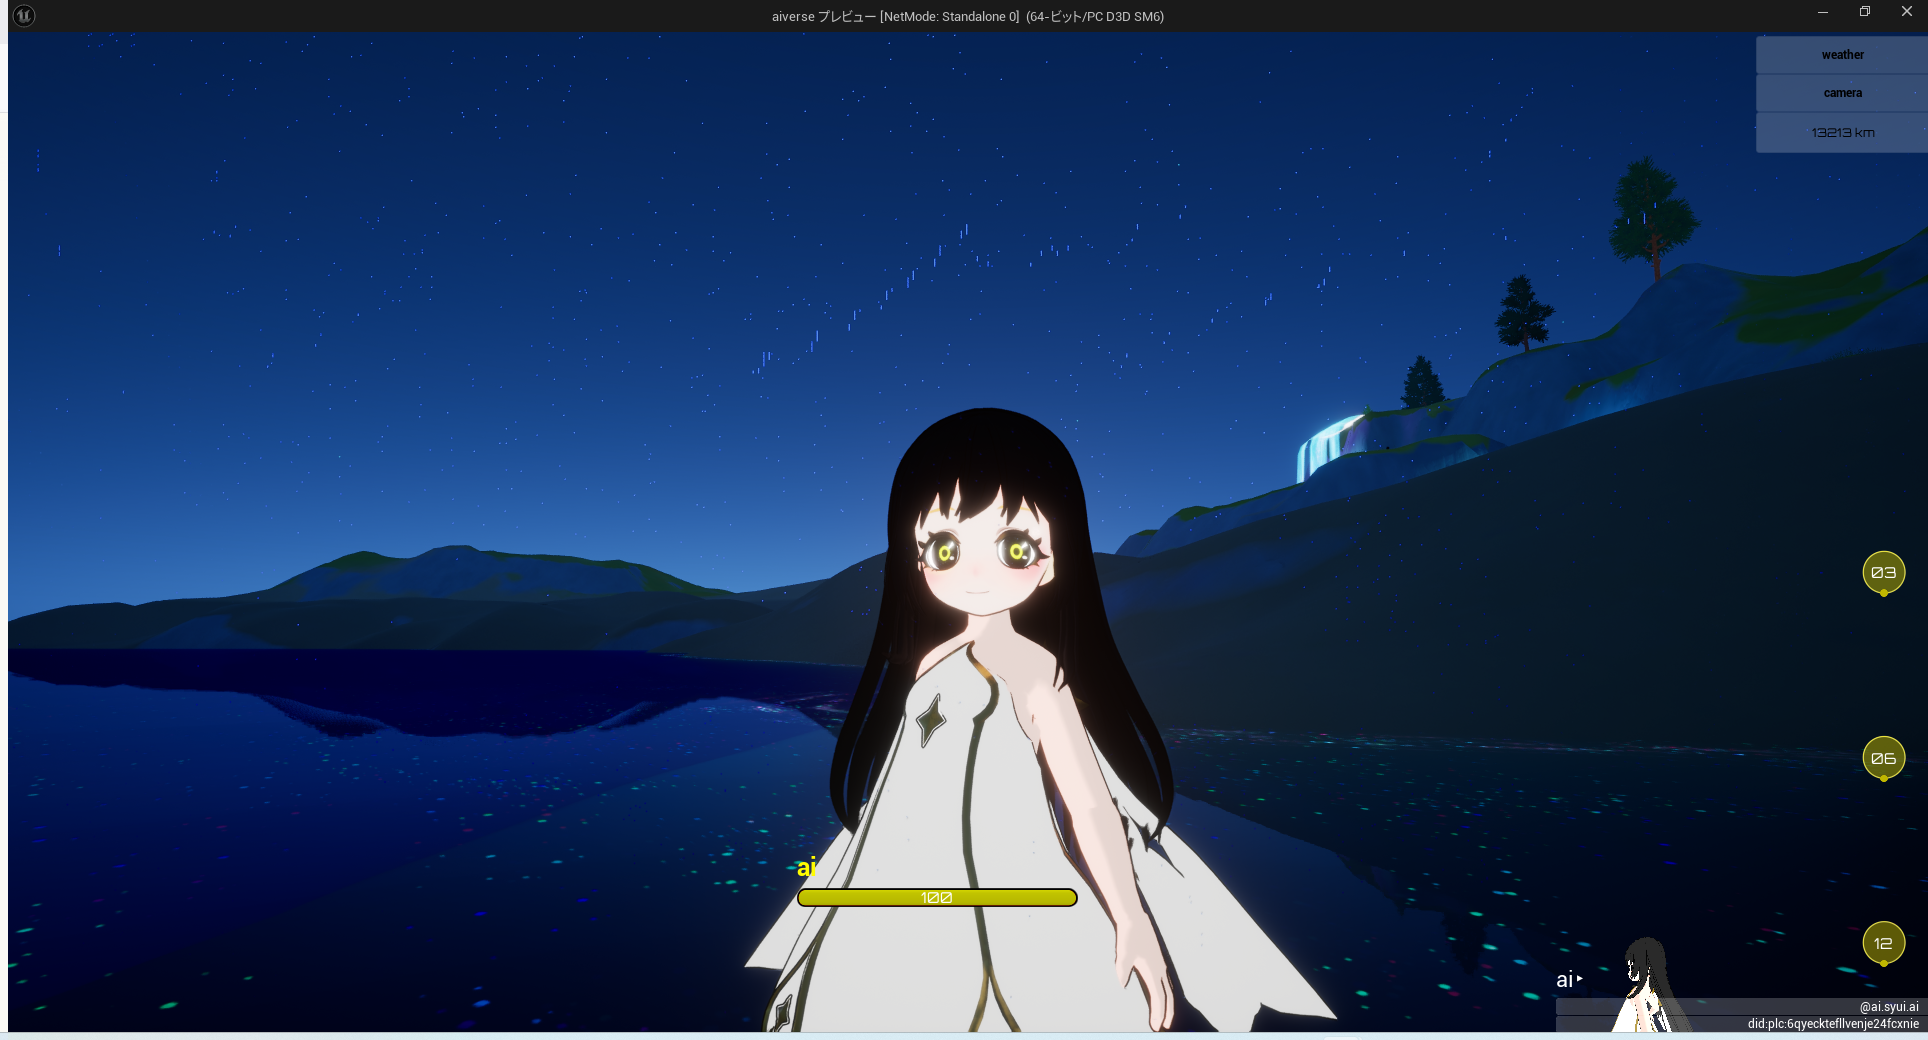
Task: Click the yellow ai name tag
Action: [806, 867]
